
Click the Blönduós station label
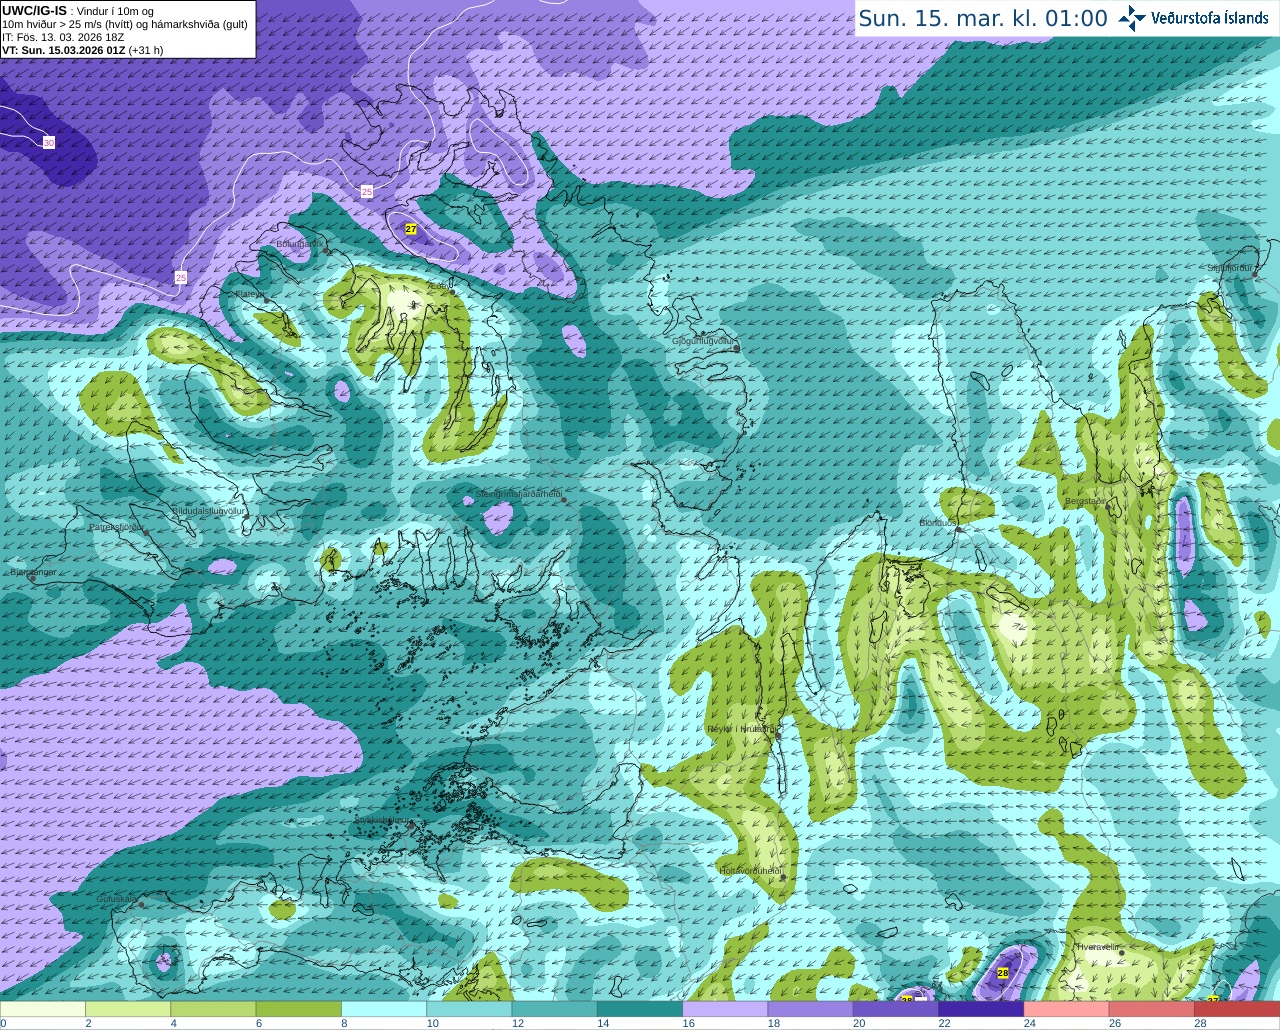point(938,523)
